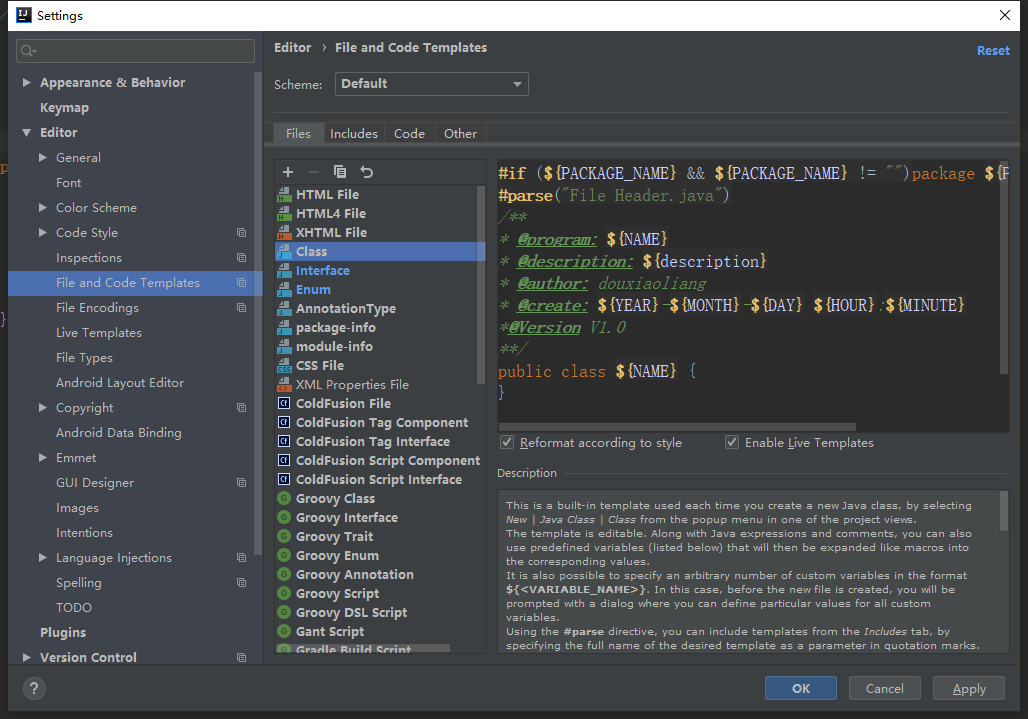
Task: Click the Groovy Class icon
Action: pyautogui.click(x=284, y=499)
